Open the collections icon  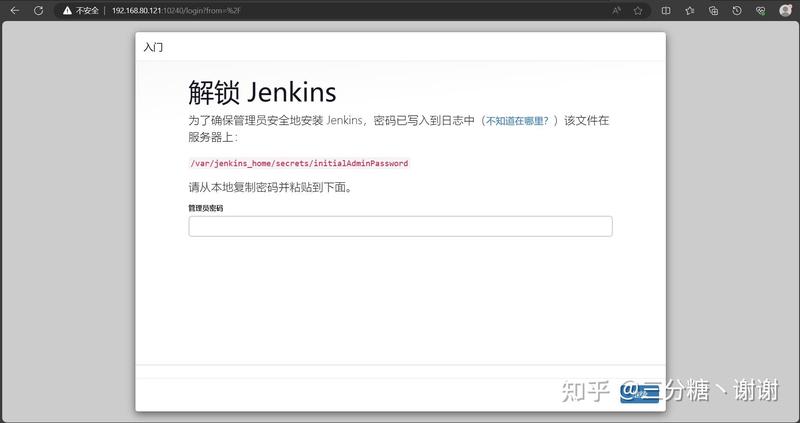[x=713, y=10]
